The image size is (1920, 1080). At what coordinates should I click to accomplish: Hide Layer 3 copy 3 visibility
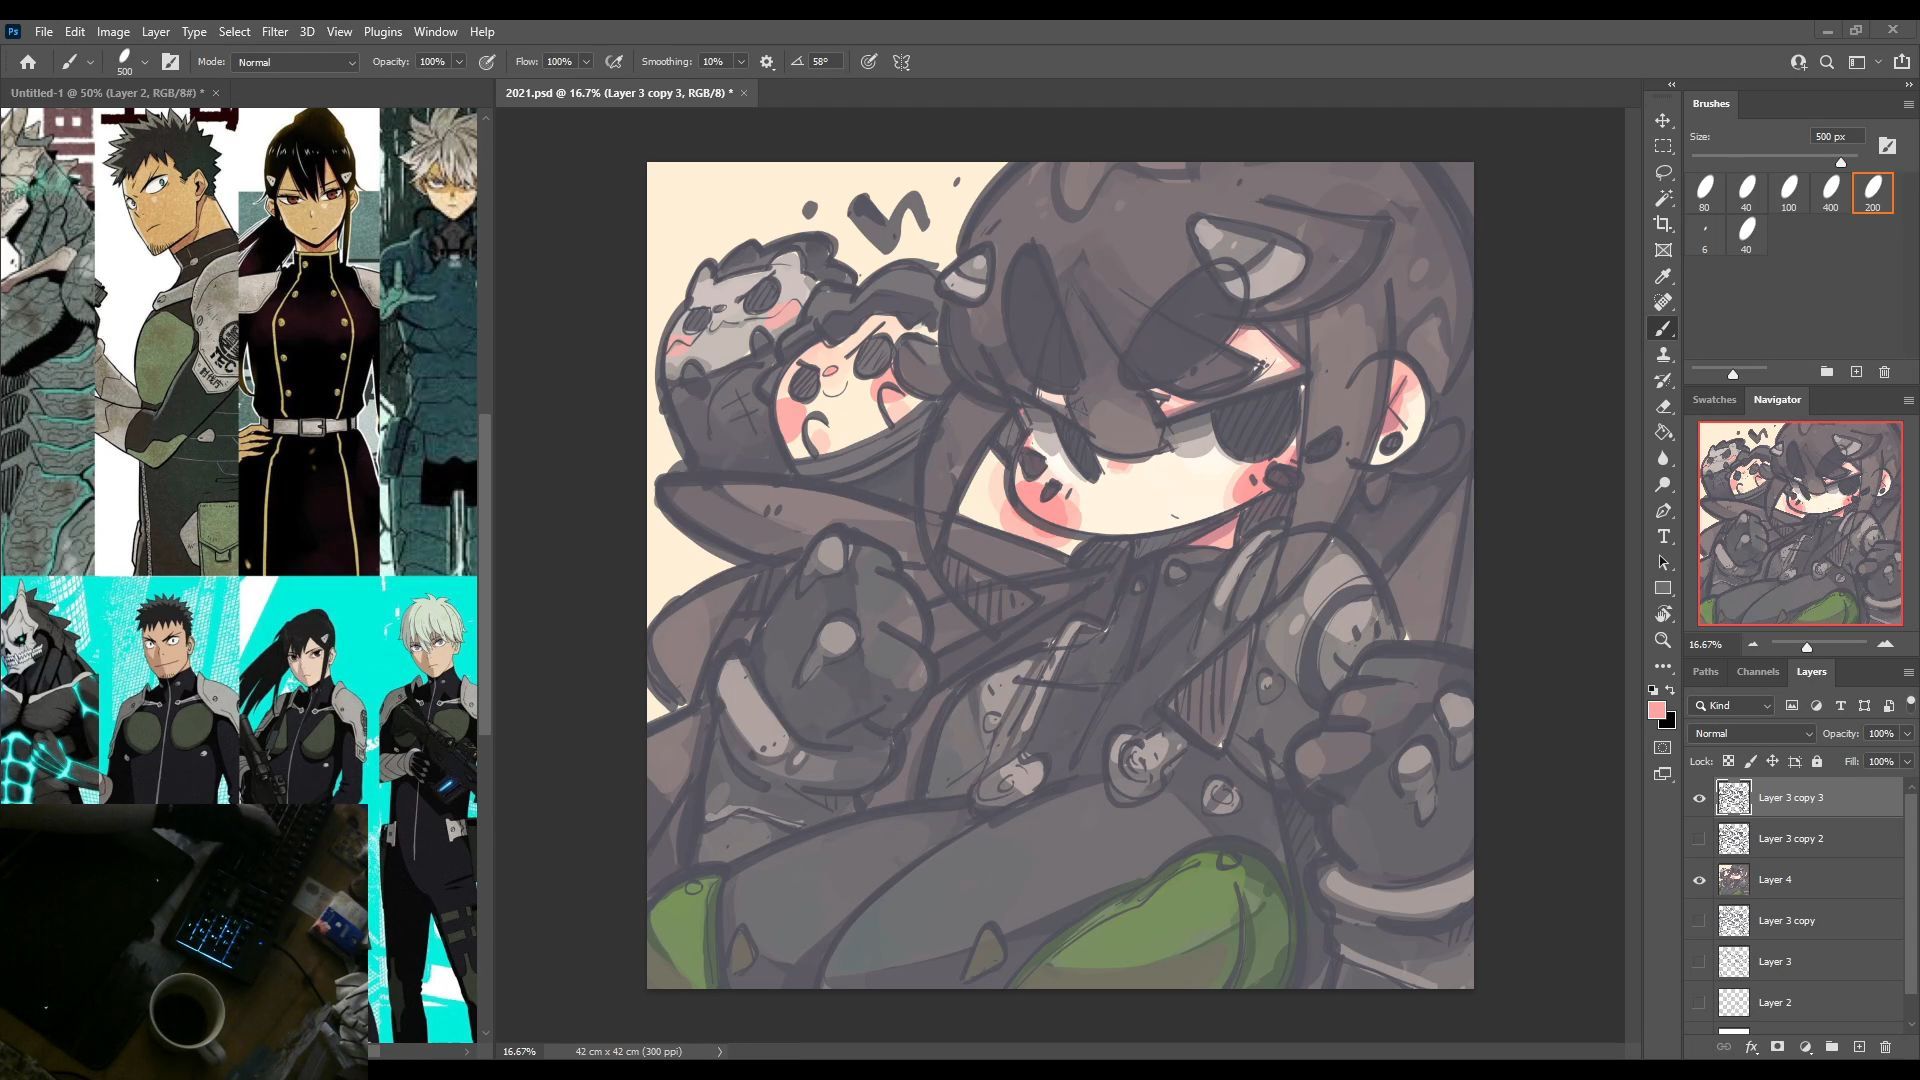click(1699, 798)
